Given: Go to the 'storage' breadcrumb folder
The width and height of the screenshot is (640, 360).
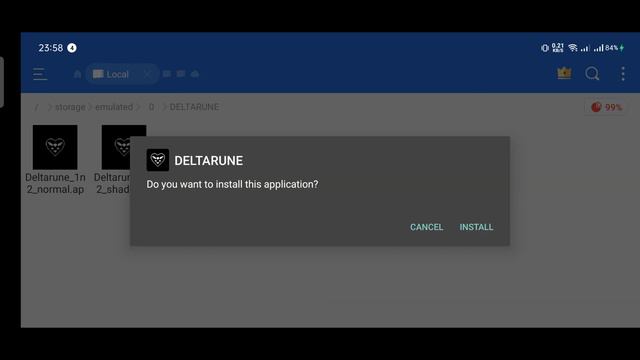Looking at the screenshot, I should point(70,107).
